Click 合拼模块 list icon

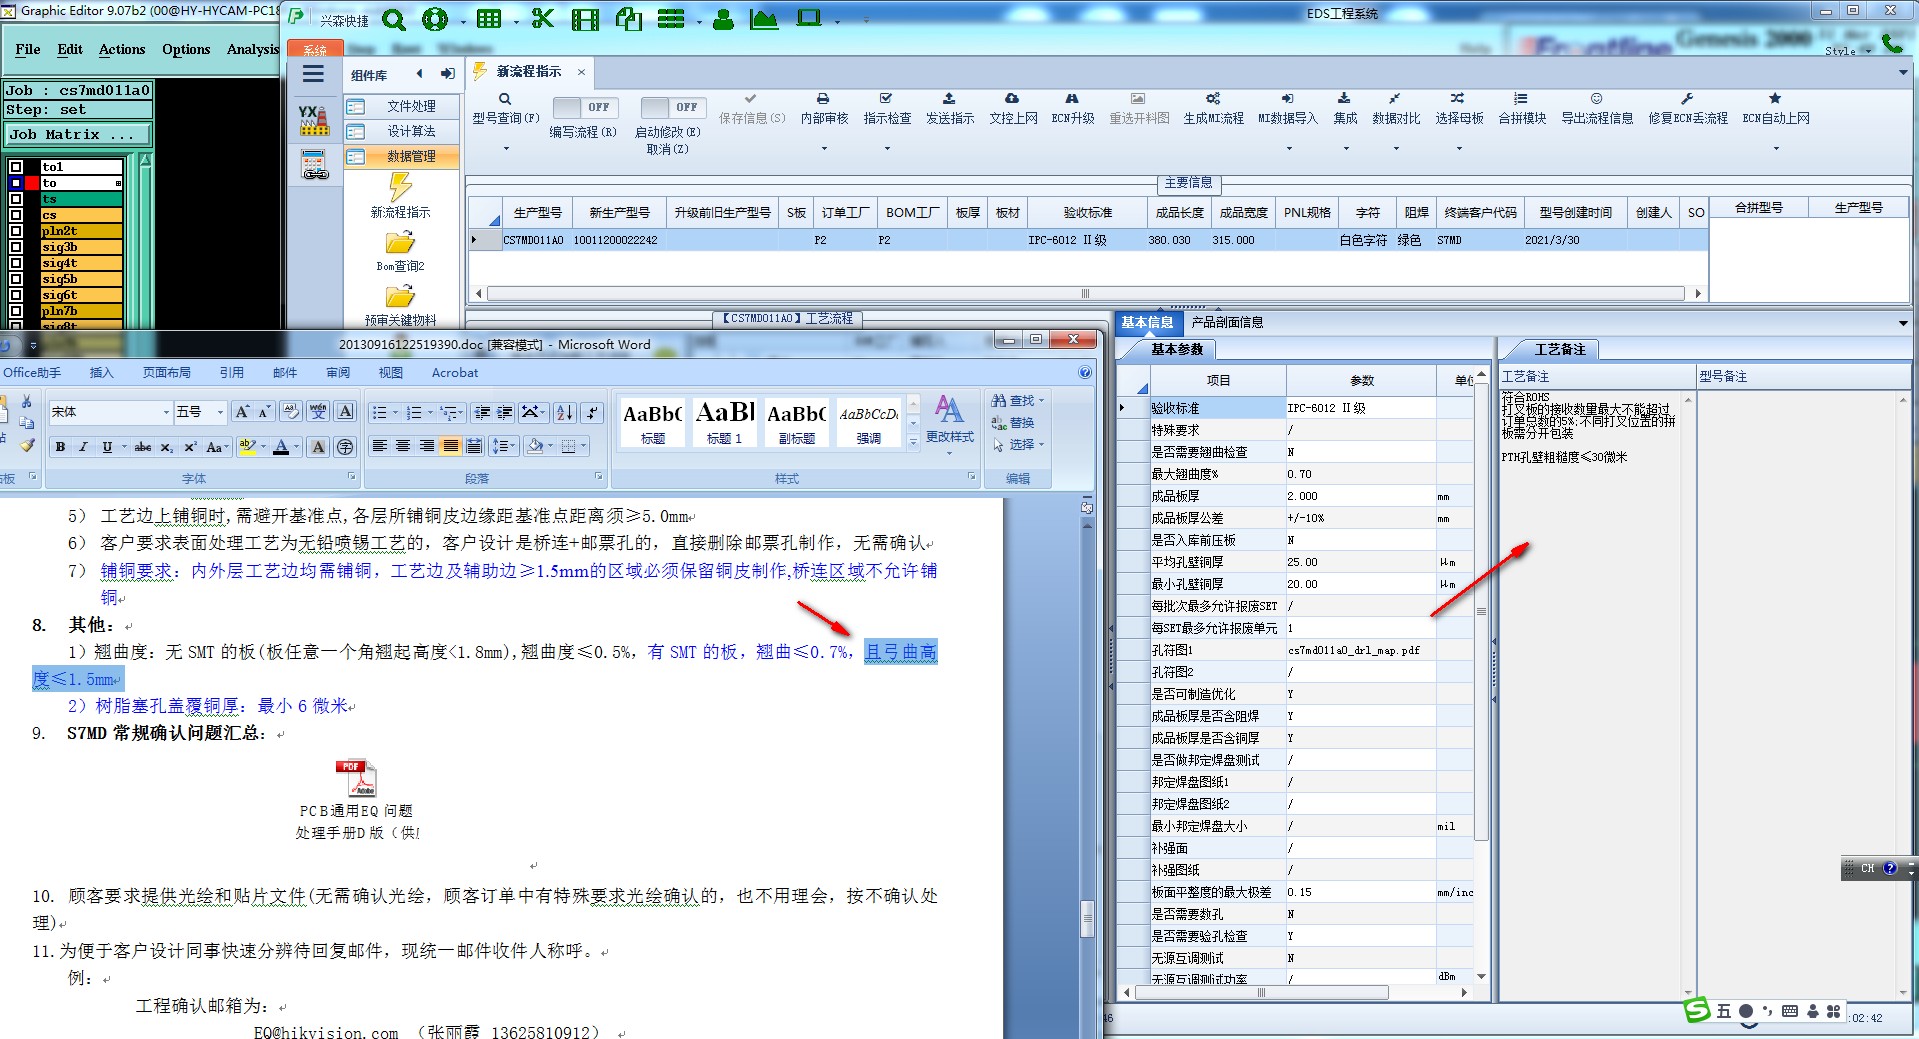coord(1521,99)
